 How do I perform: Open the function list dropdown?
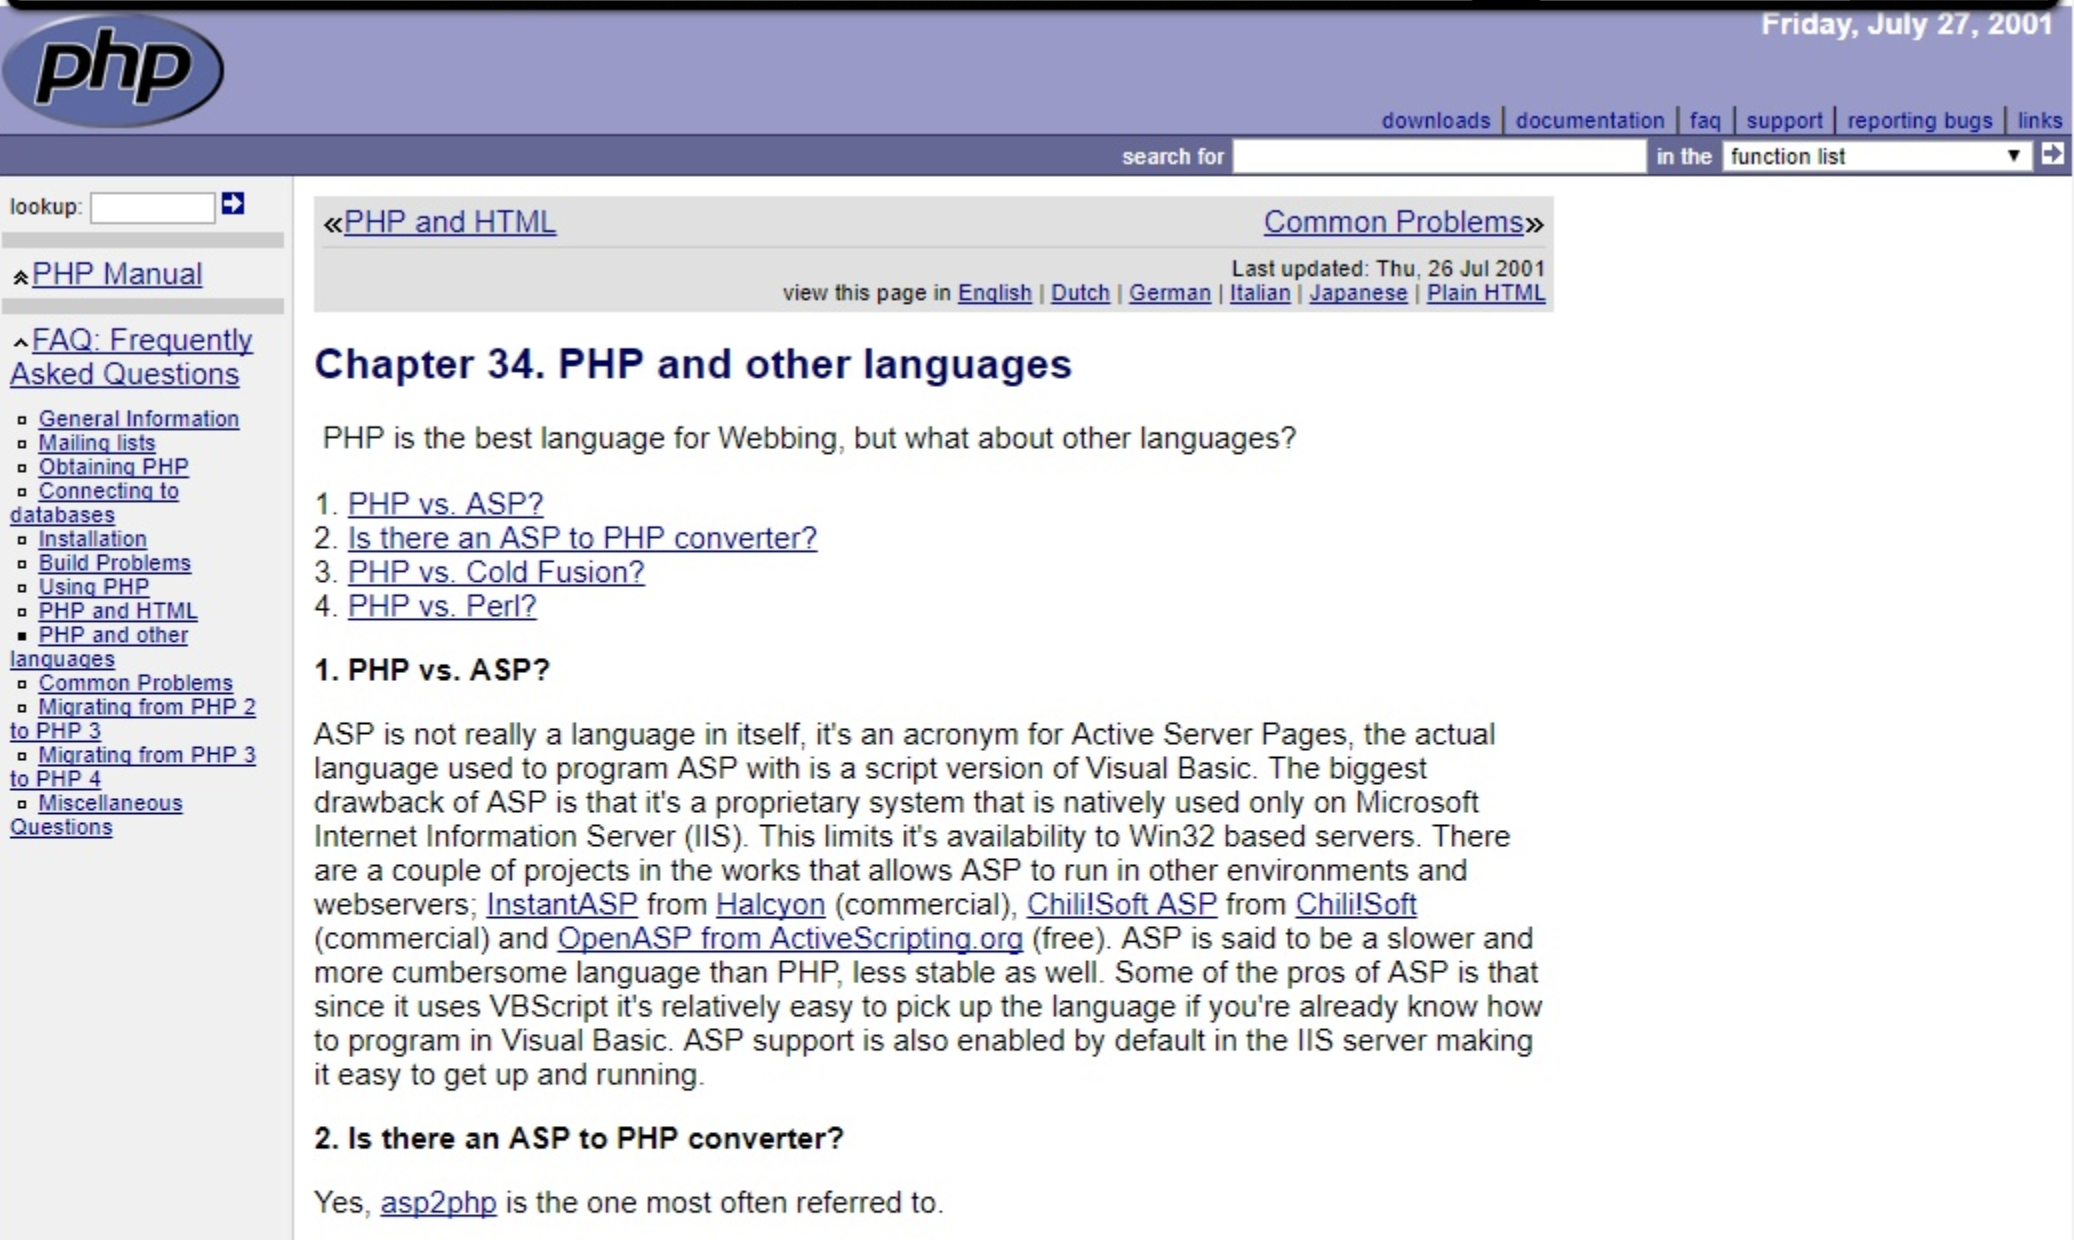coord(1877,156)
